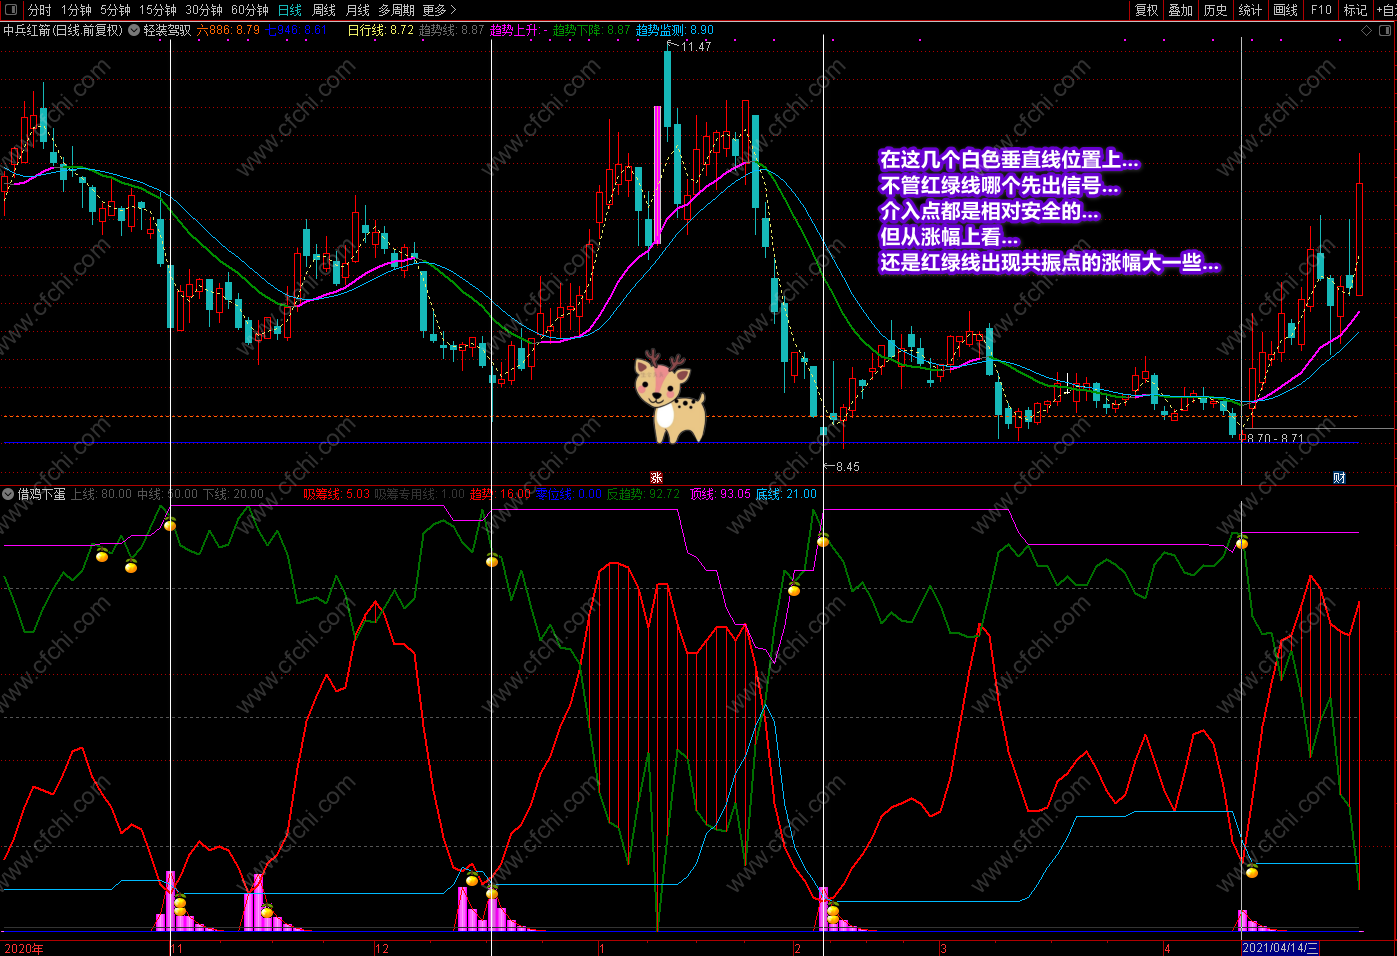
Task: Open the 画线 drawing tools
Action: coord(1286,10)
